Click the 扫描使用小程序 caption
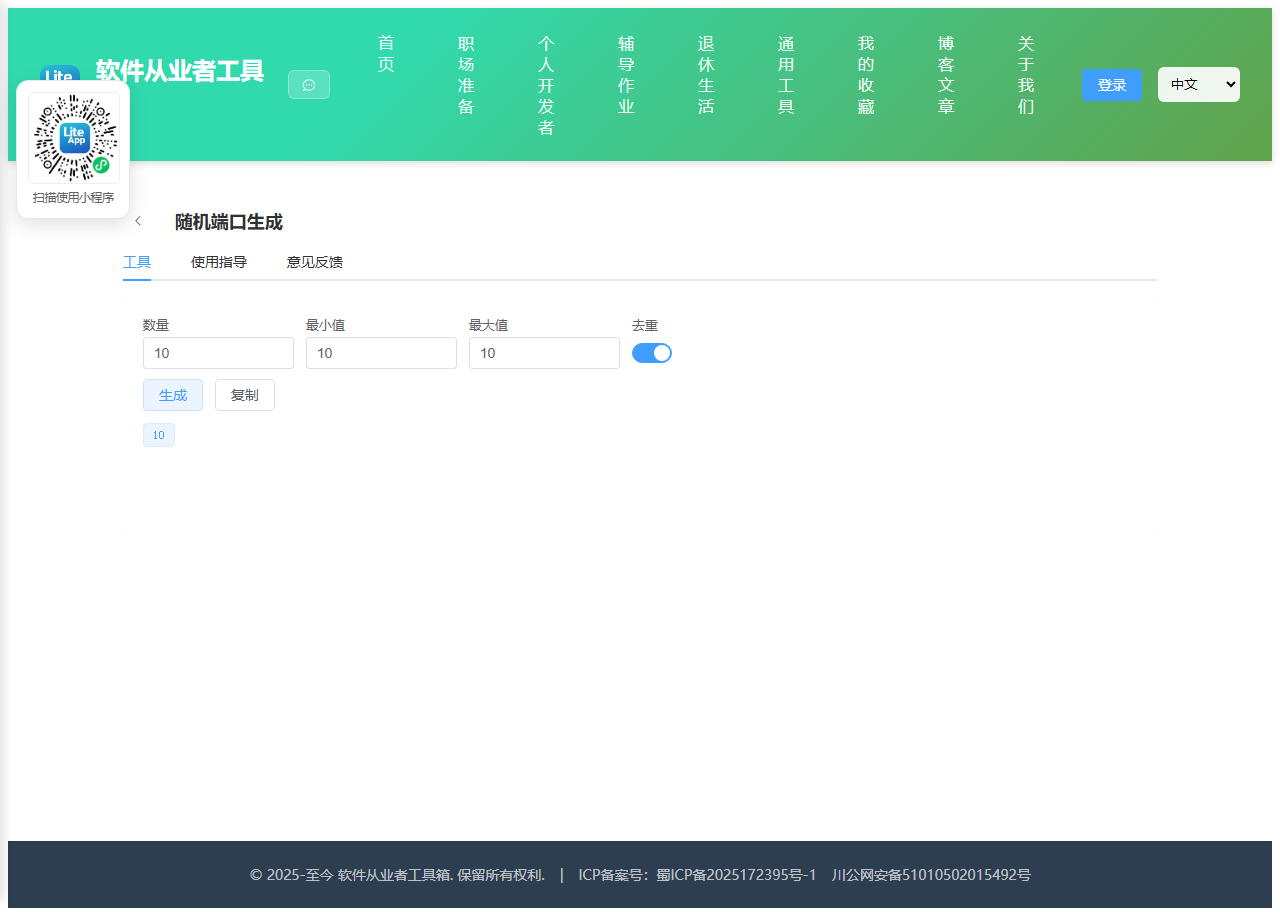 tap(73, 198)
